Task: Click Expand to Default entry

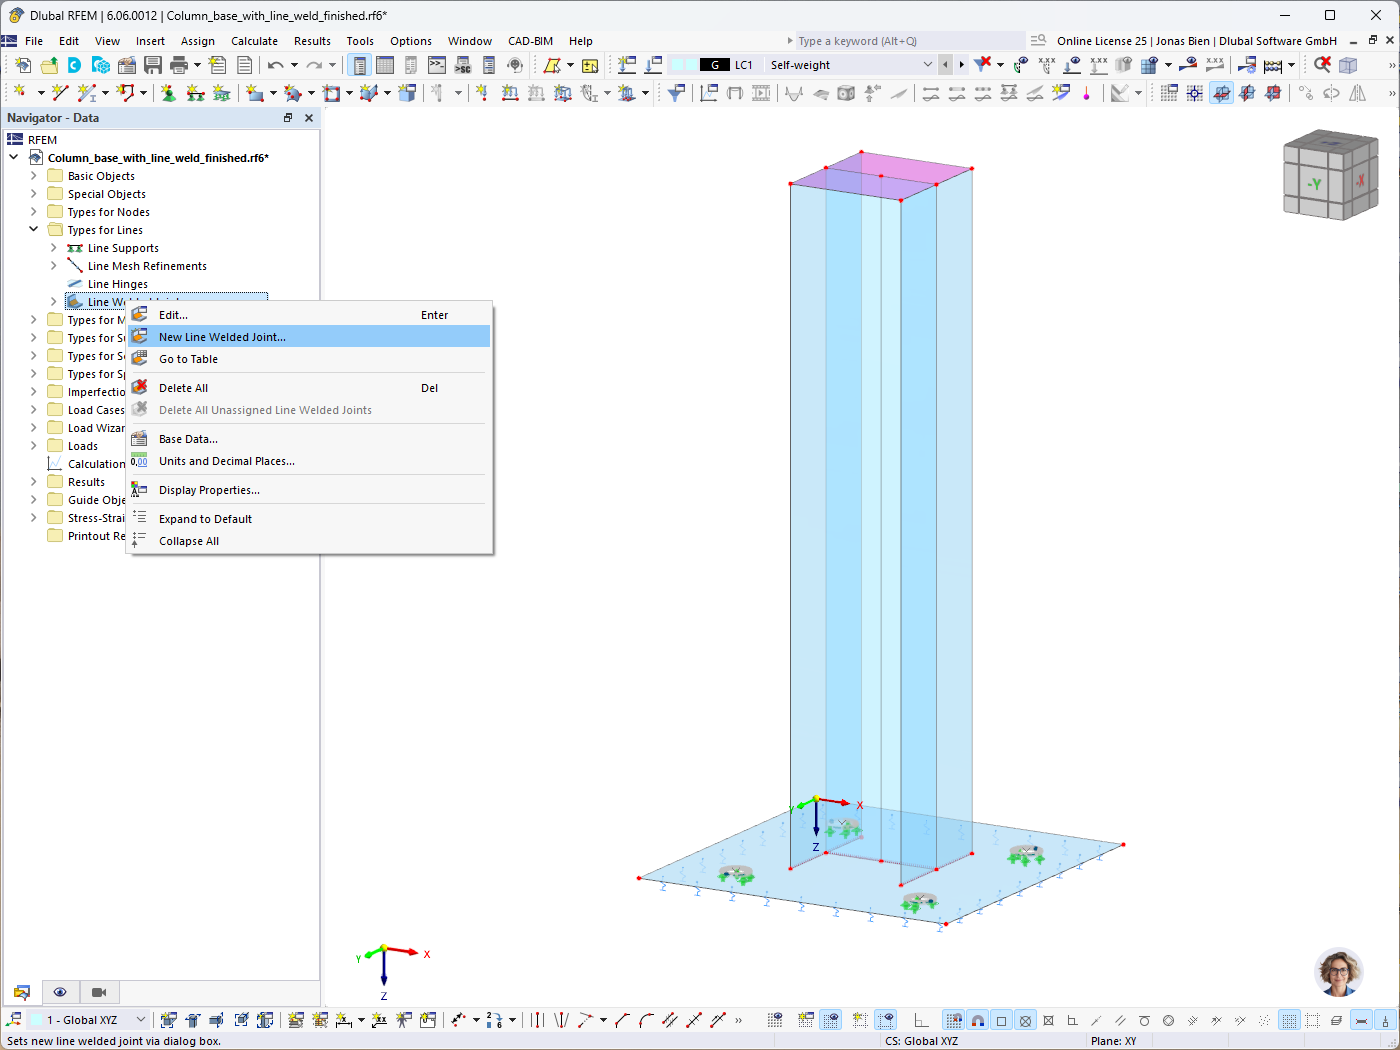Action: click(309, 519)
